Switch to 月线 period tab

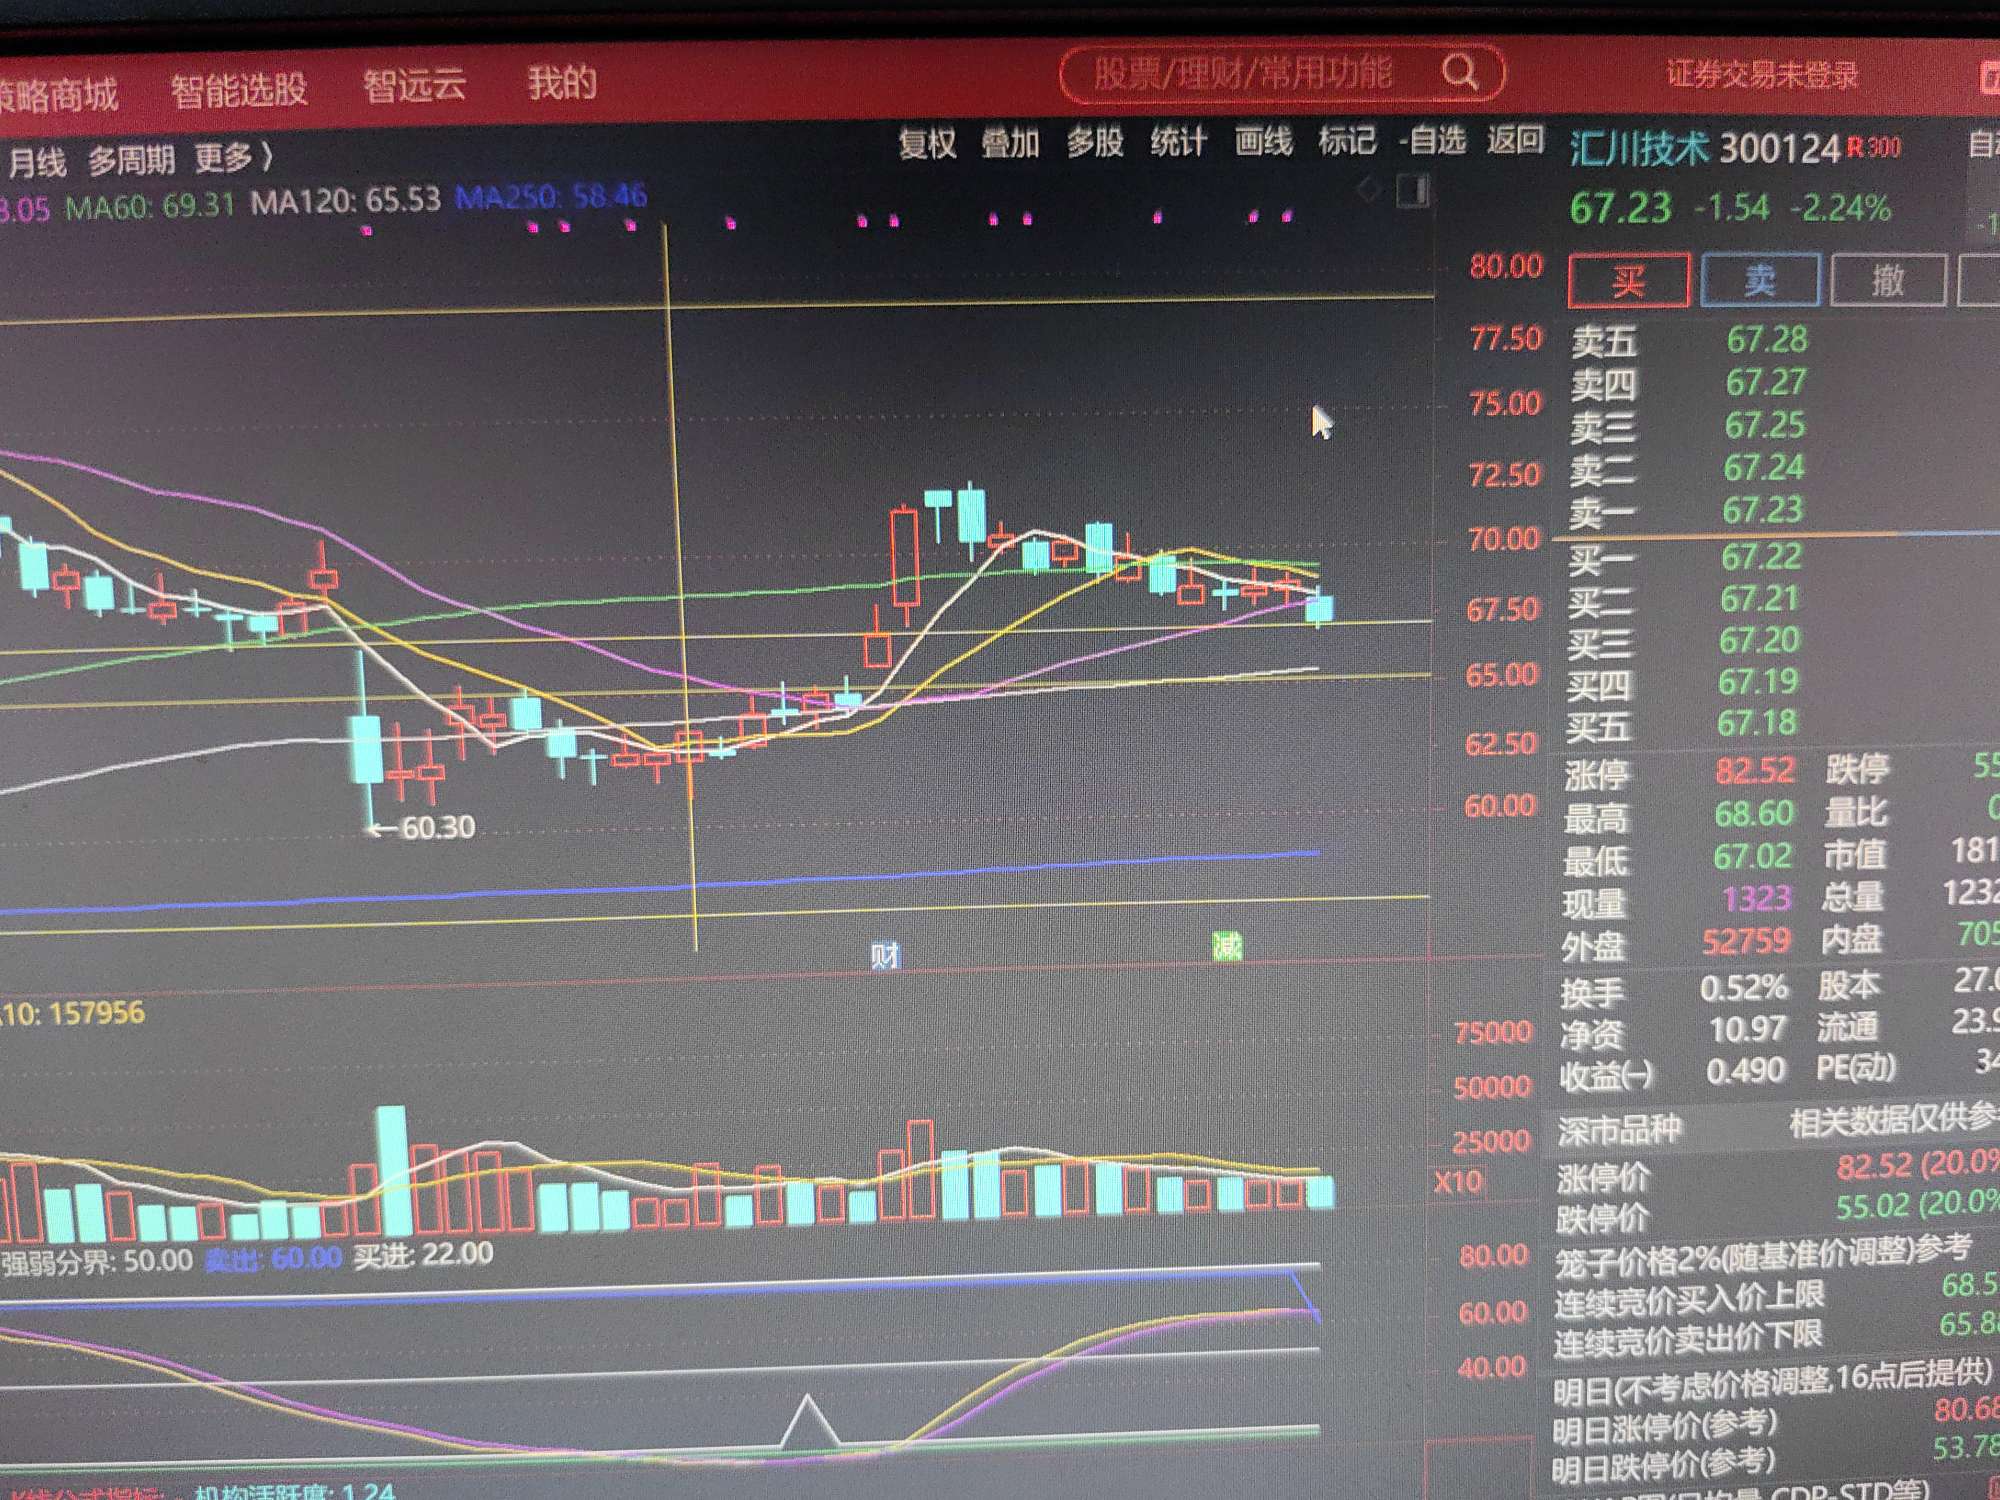click(x=37, y=163)
